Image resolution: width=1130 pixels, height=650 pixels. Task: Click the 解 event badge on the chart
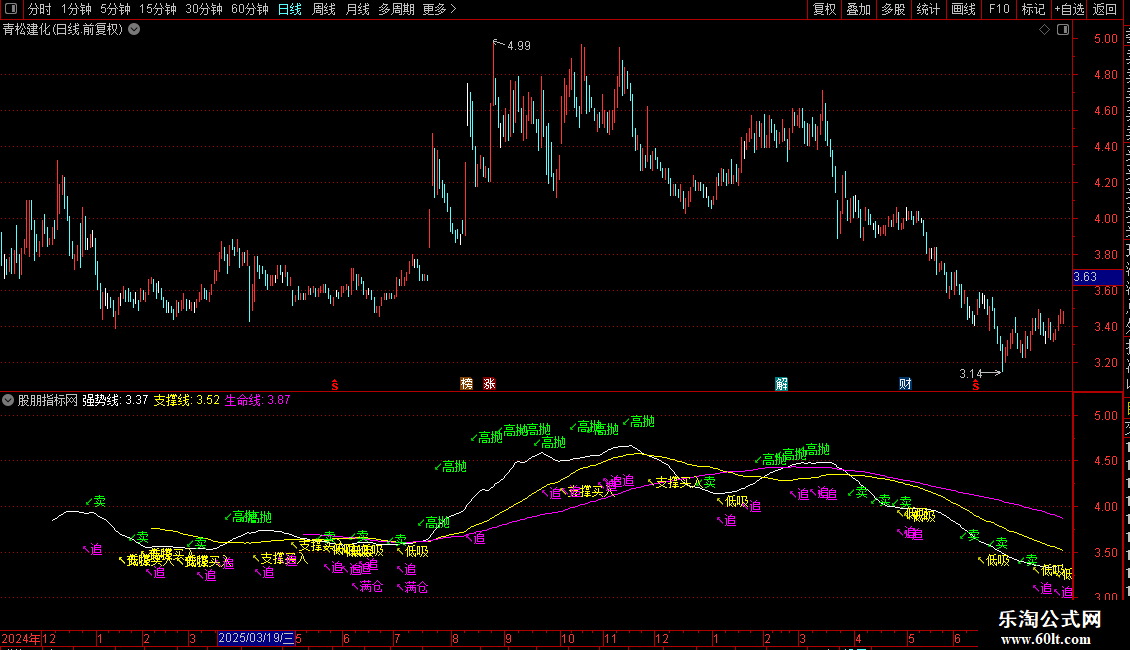(781, 383)
